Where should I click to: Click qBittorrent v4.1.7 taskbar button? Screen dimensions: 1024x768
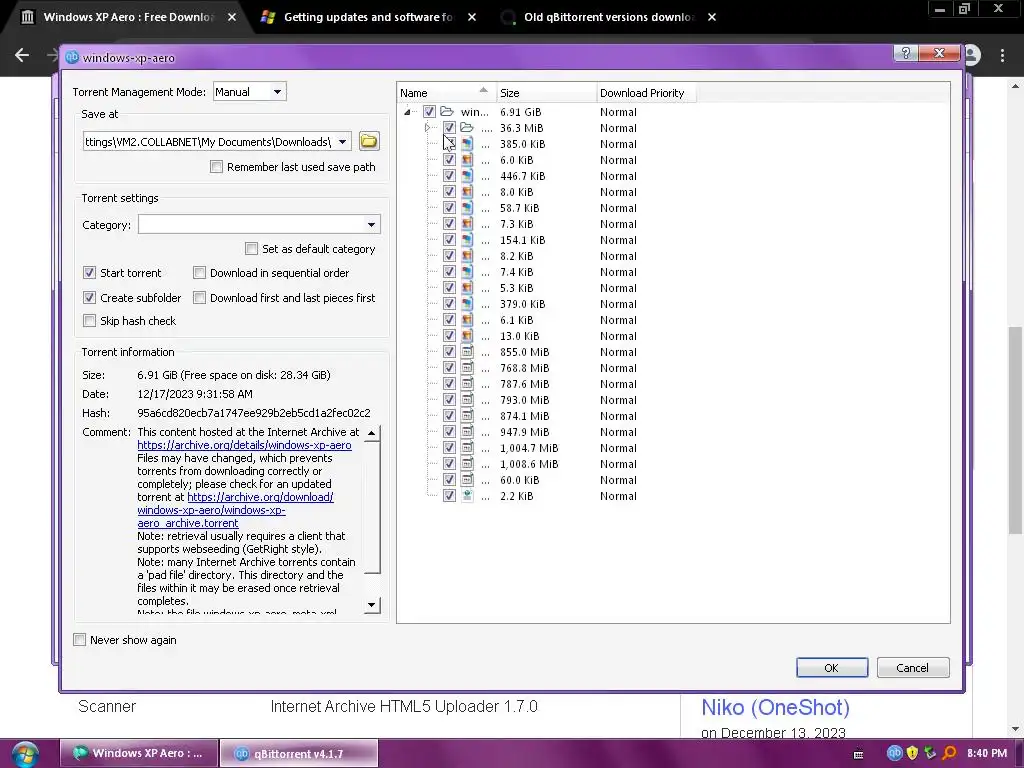[298, 754]
